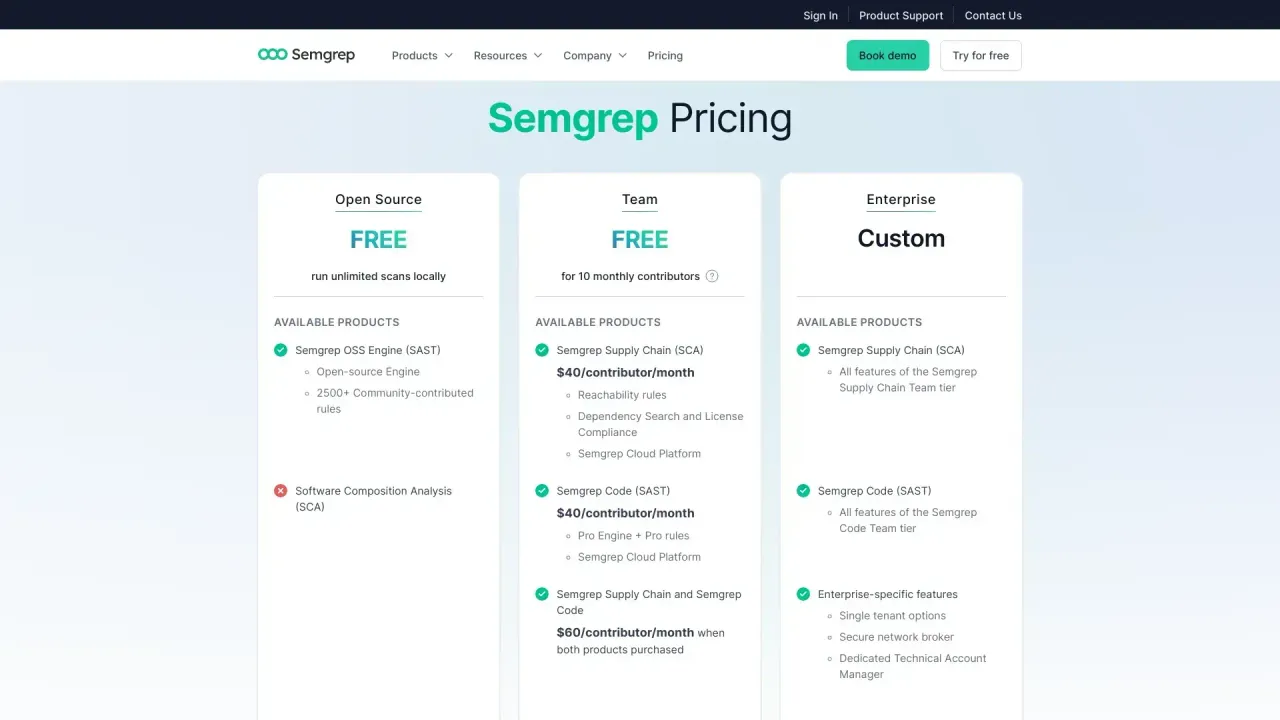This screenshot has height=720, width=1280.
Task: Click 'run unlimited scans locally' text
Action: pyautogui.click(x=378, y=276)
